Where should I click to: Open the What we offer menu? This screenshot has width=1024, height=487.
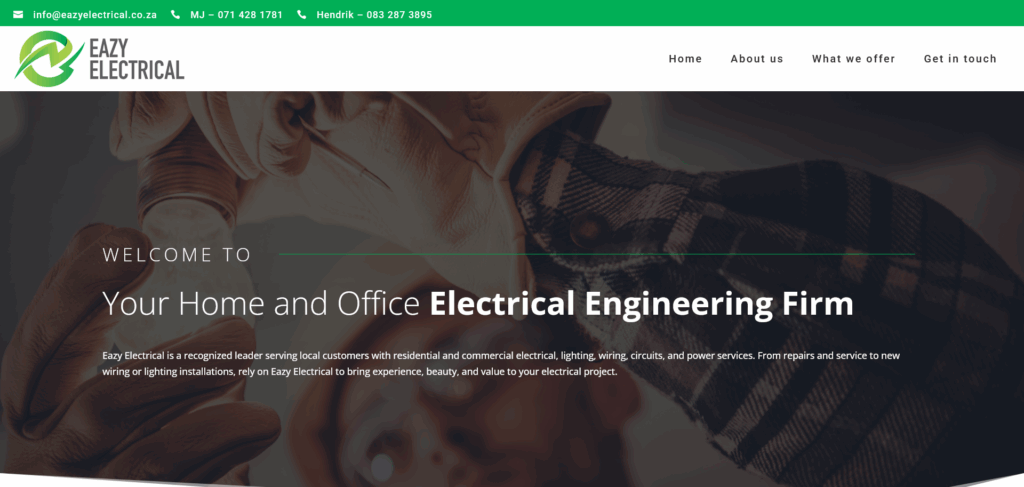854,59
